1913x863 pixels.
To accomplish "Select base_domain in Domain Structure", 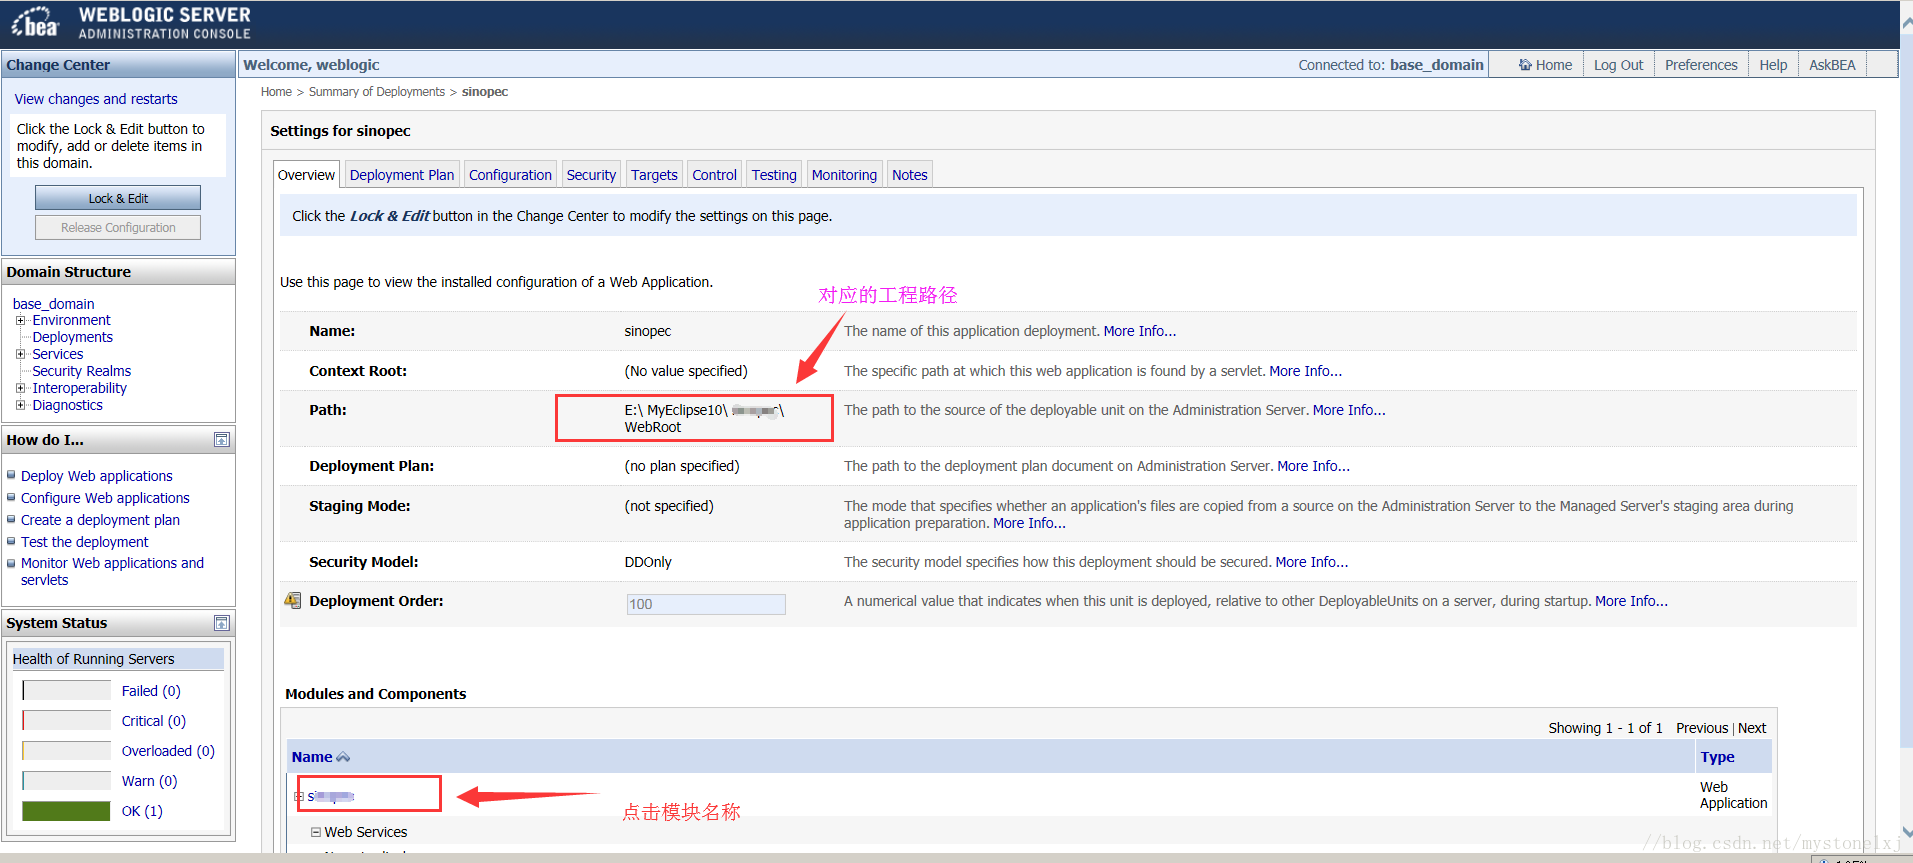I will [x=54, y=304].
